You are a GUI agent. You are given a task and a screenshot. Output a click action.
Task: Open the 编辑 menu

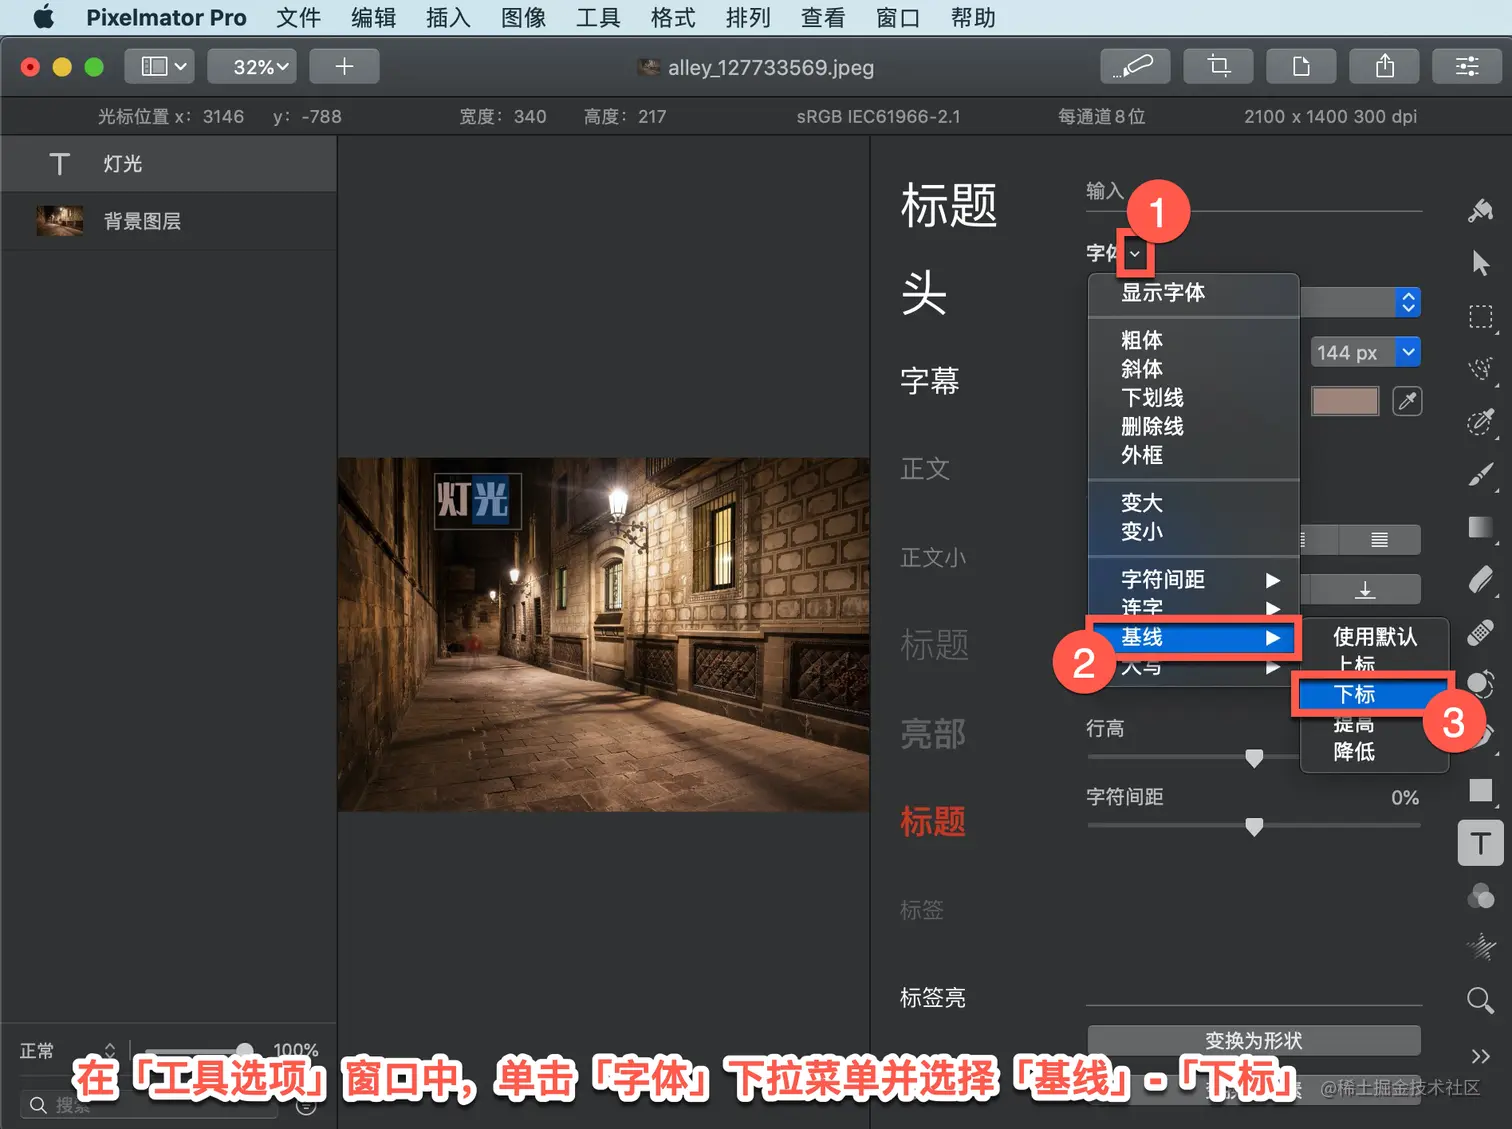point(373,17)
